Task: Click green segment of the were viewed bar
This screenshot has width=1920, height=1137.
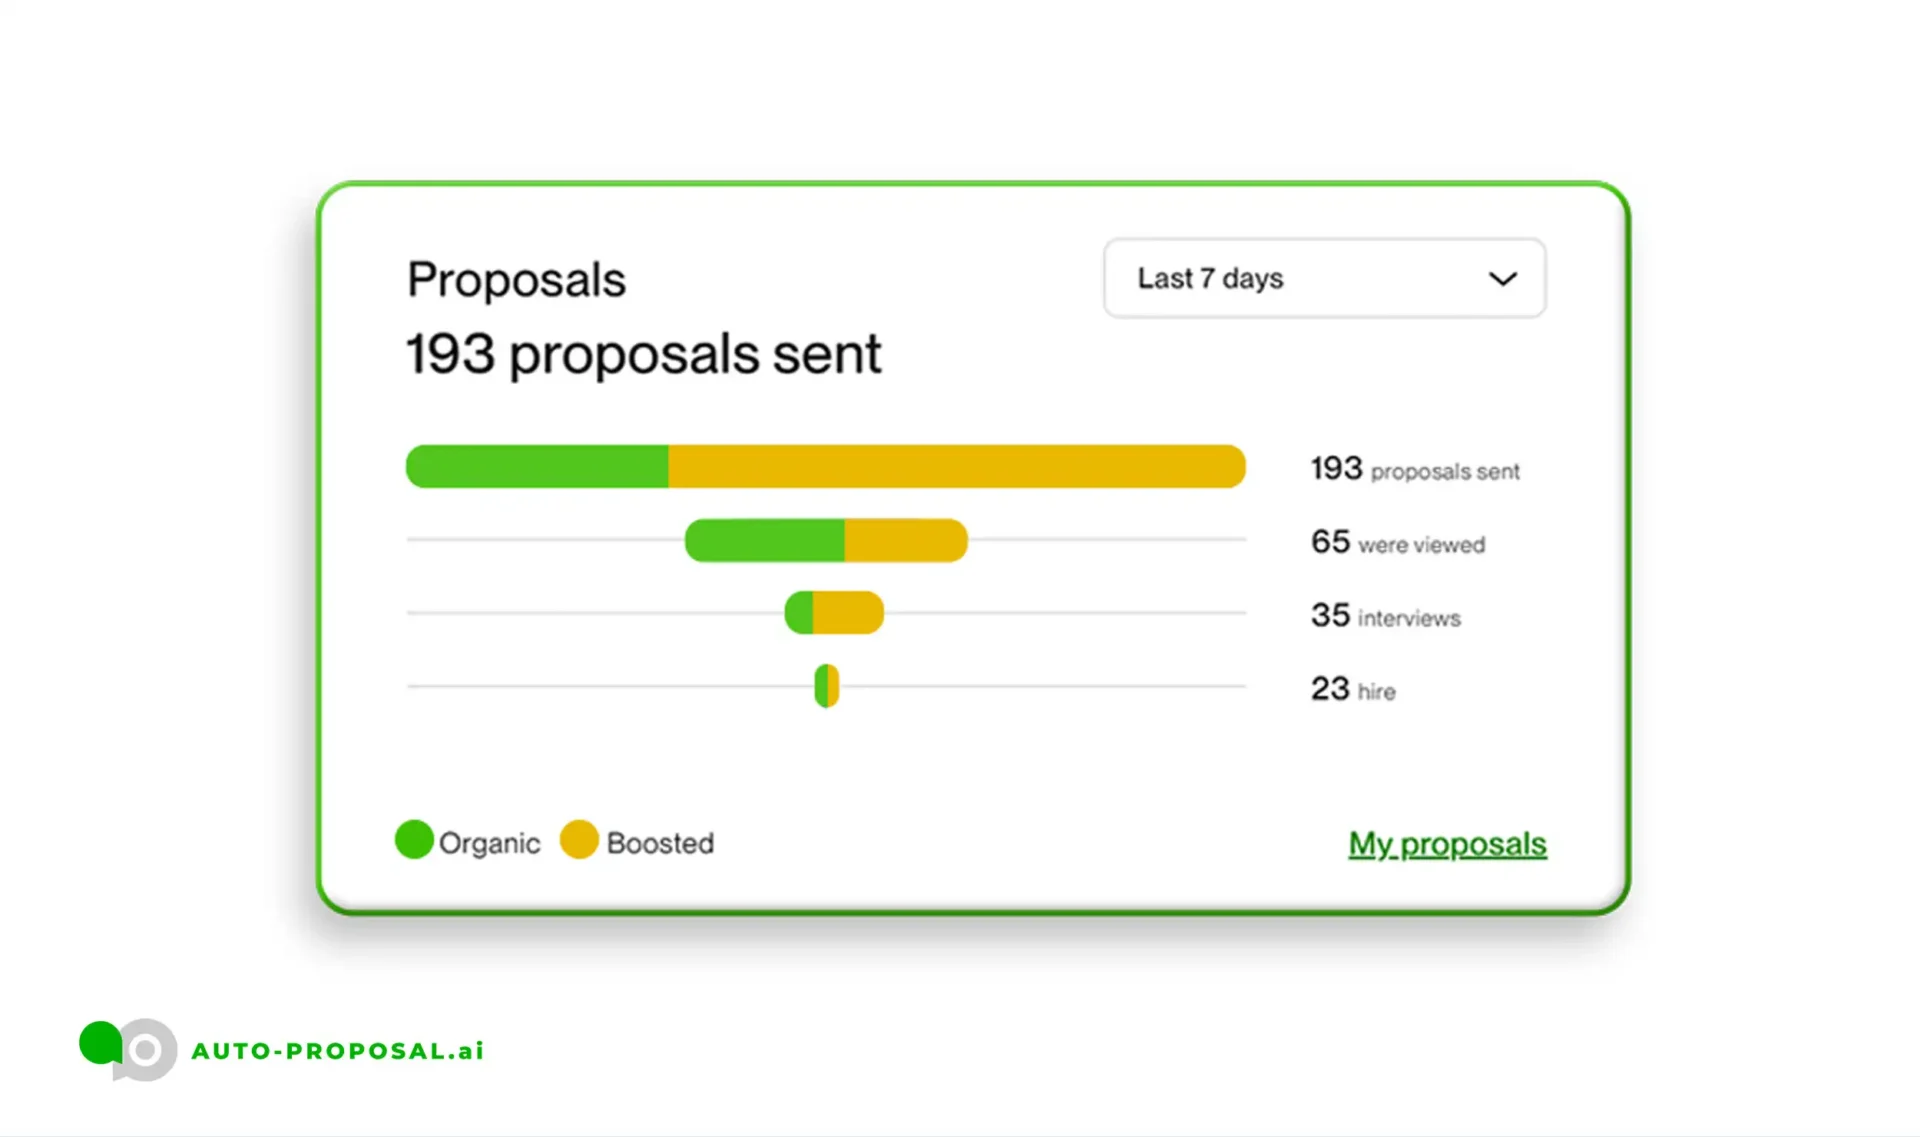Action: [x=765, y=541]
